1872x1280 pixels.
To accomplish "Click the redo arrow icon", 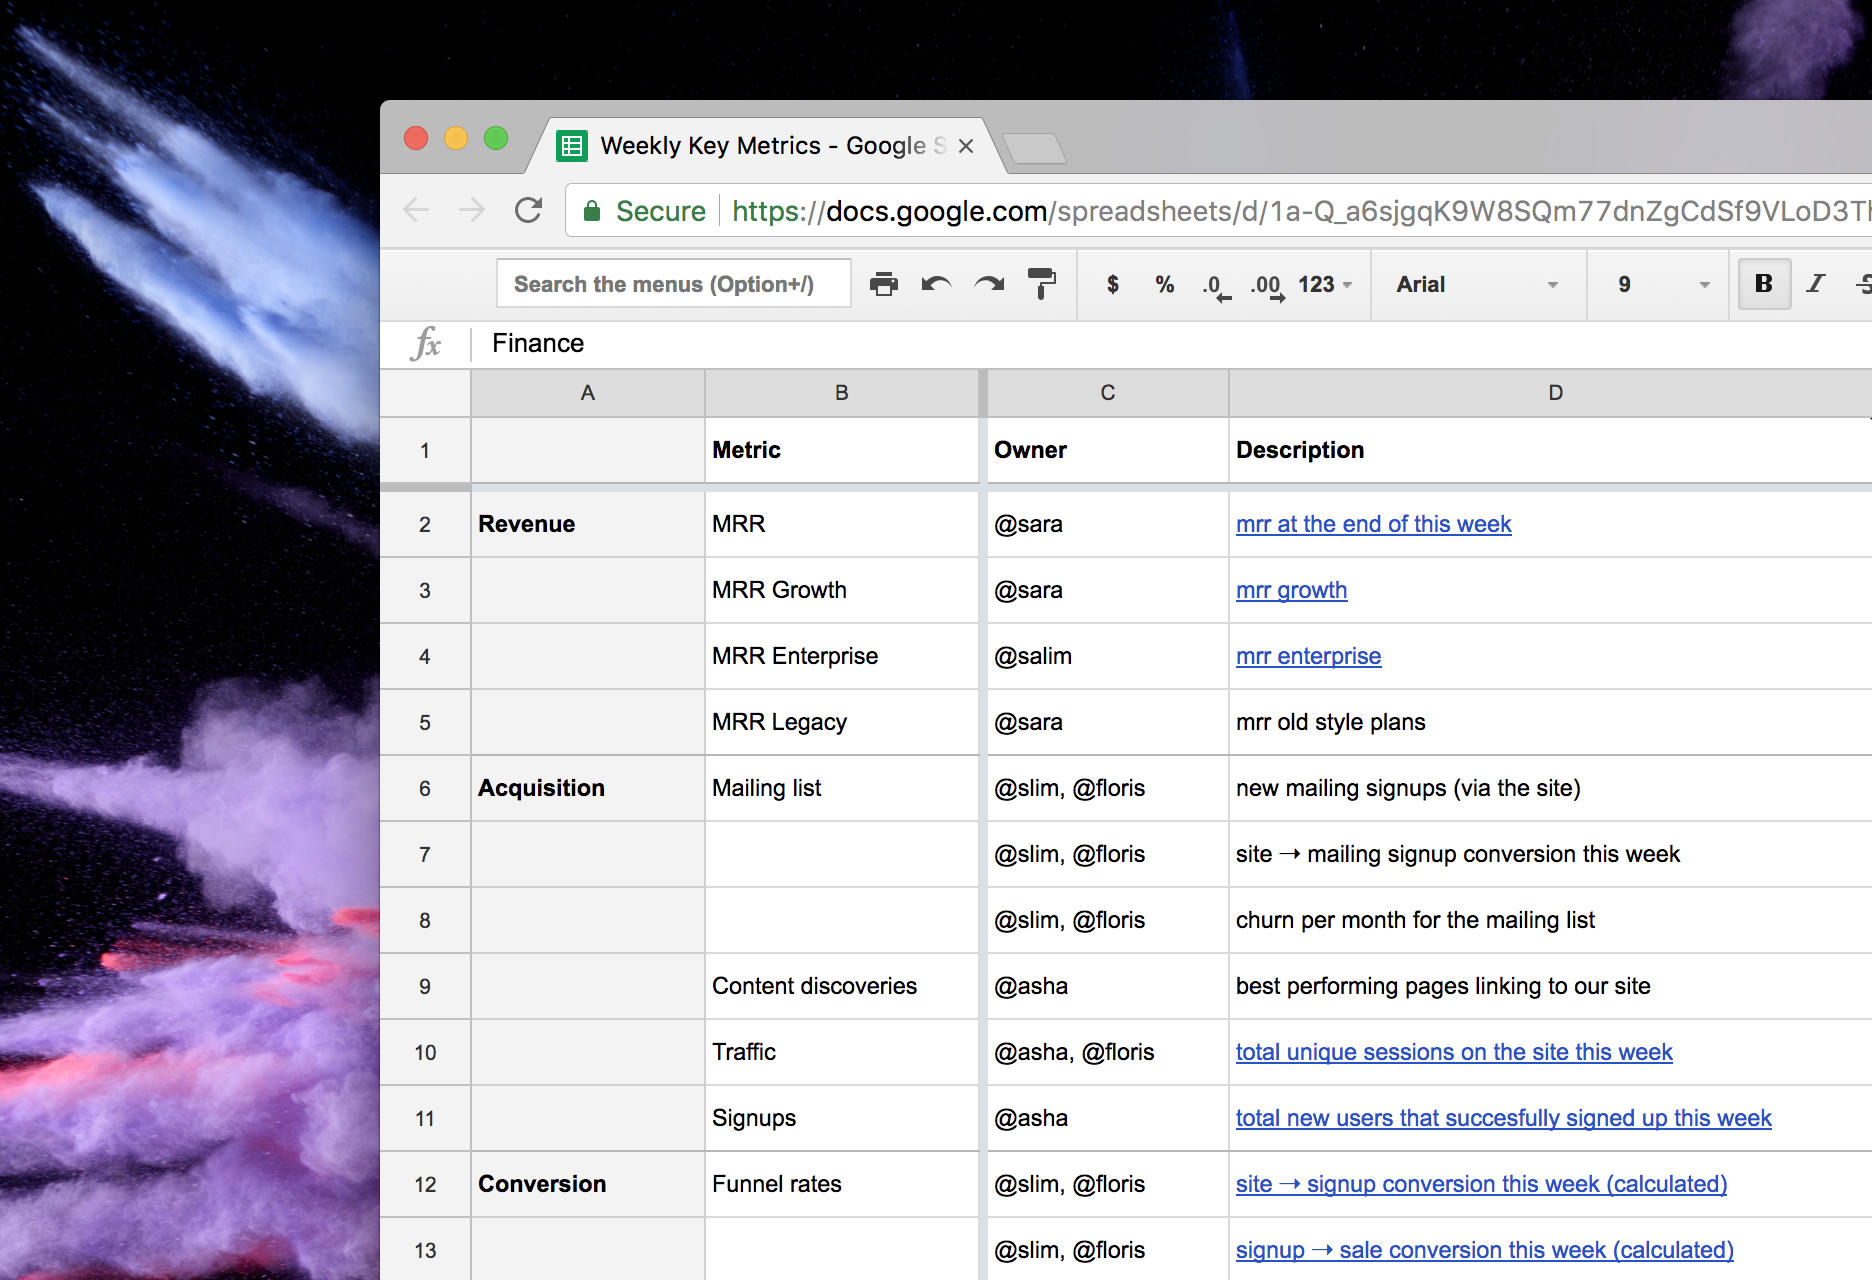I will coord(989,285).
